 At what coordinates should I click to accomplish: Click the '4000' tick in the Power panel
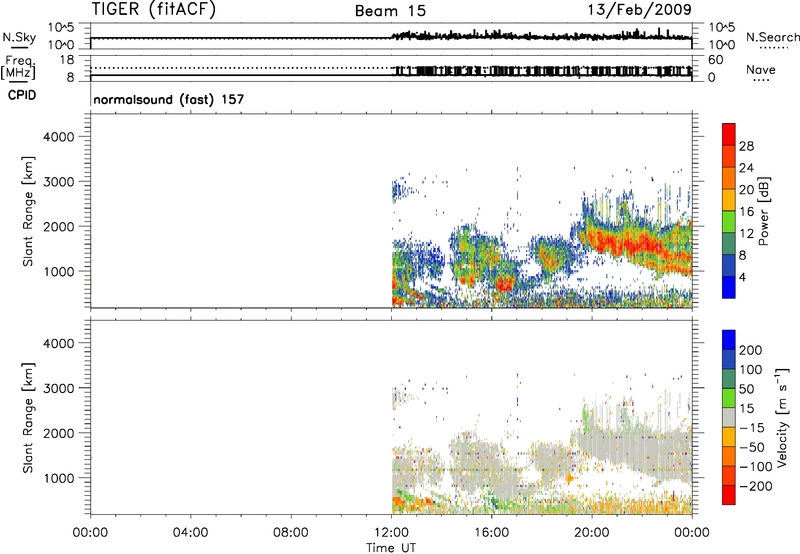point(59,137)
